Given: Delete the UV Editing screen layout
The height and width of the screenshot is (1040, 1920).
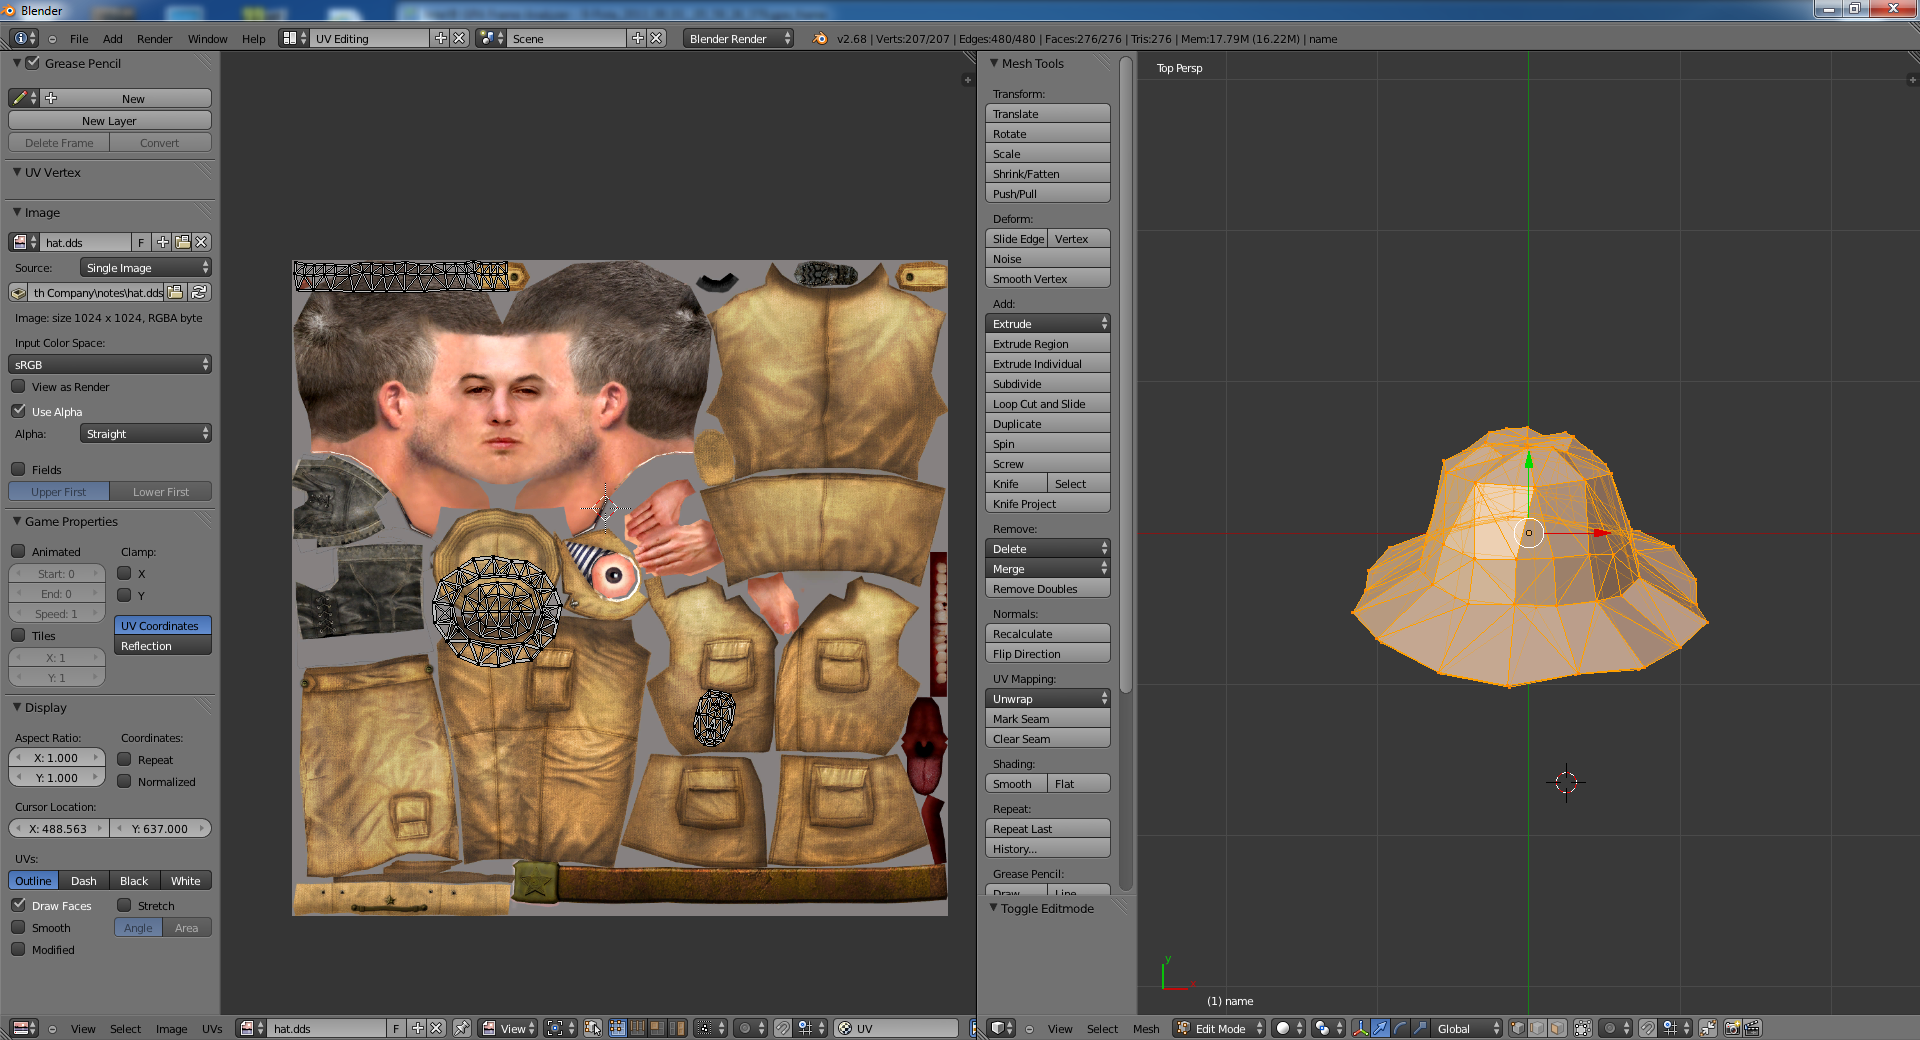Looking at the screenshot, I should click(x=459, y=38).
